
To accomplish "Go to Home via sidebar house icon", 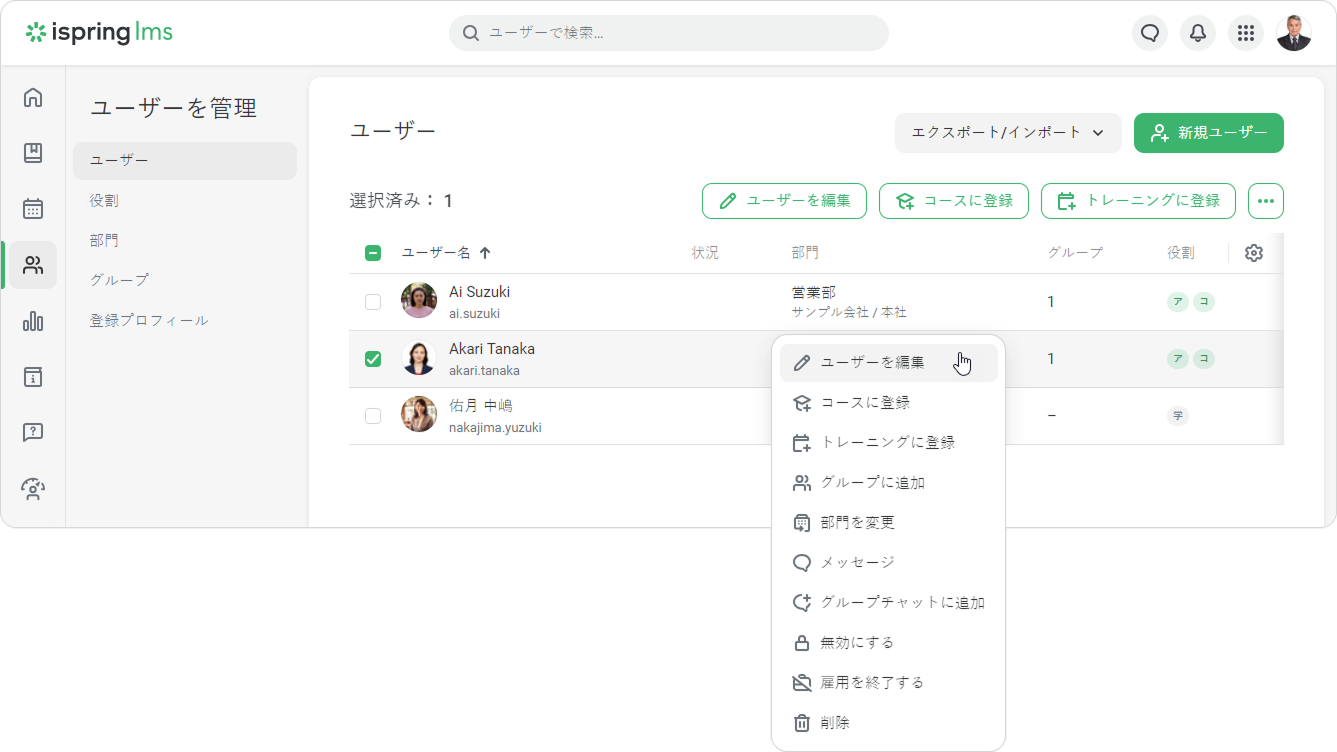I will coord(33,97).
